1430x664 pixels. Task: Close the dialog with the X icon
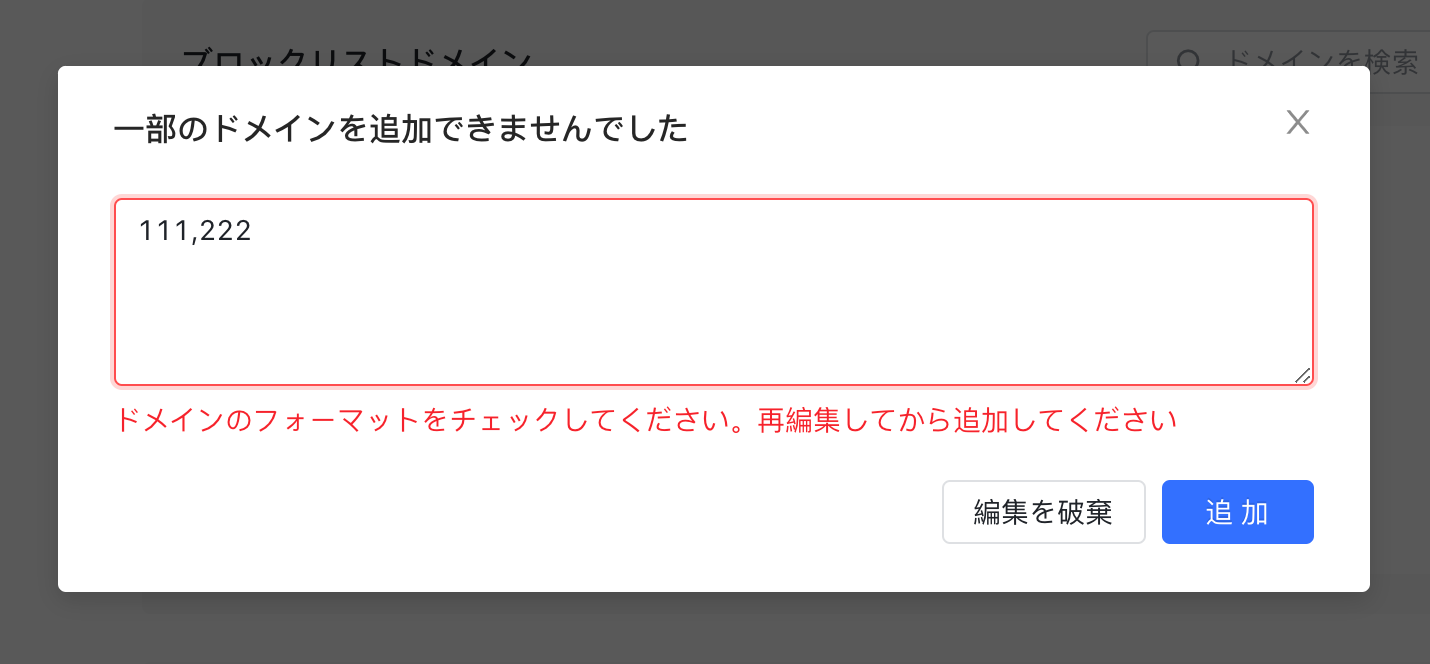[x=1297, y=123]
